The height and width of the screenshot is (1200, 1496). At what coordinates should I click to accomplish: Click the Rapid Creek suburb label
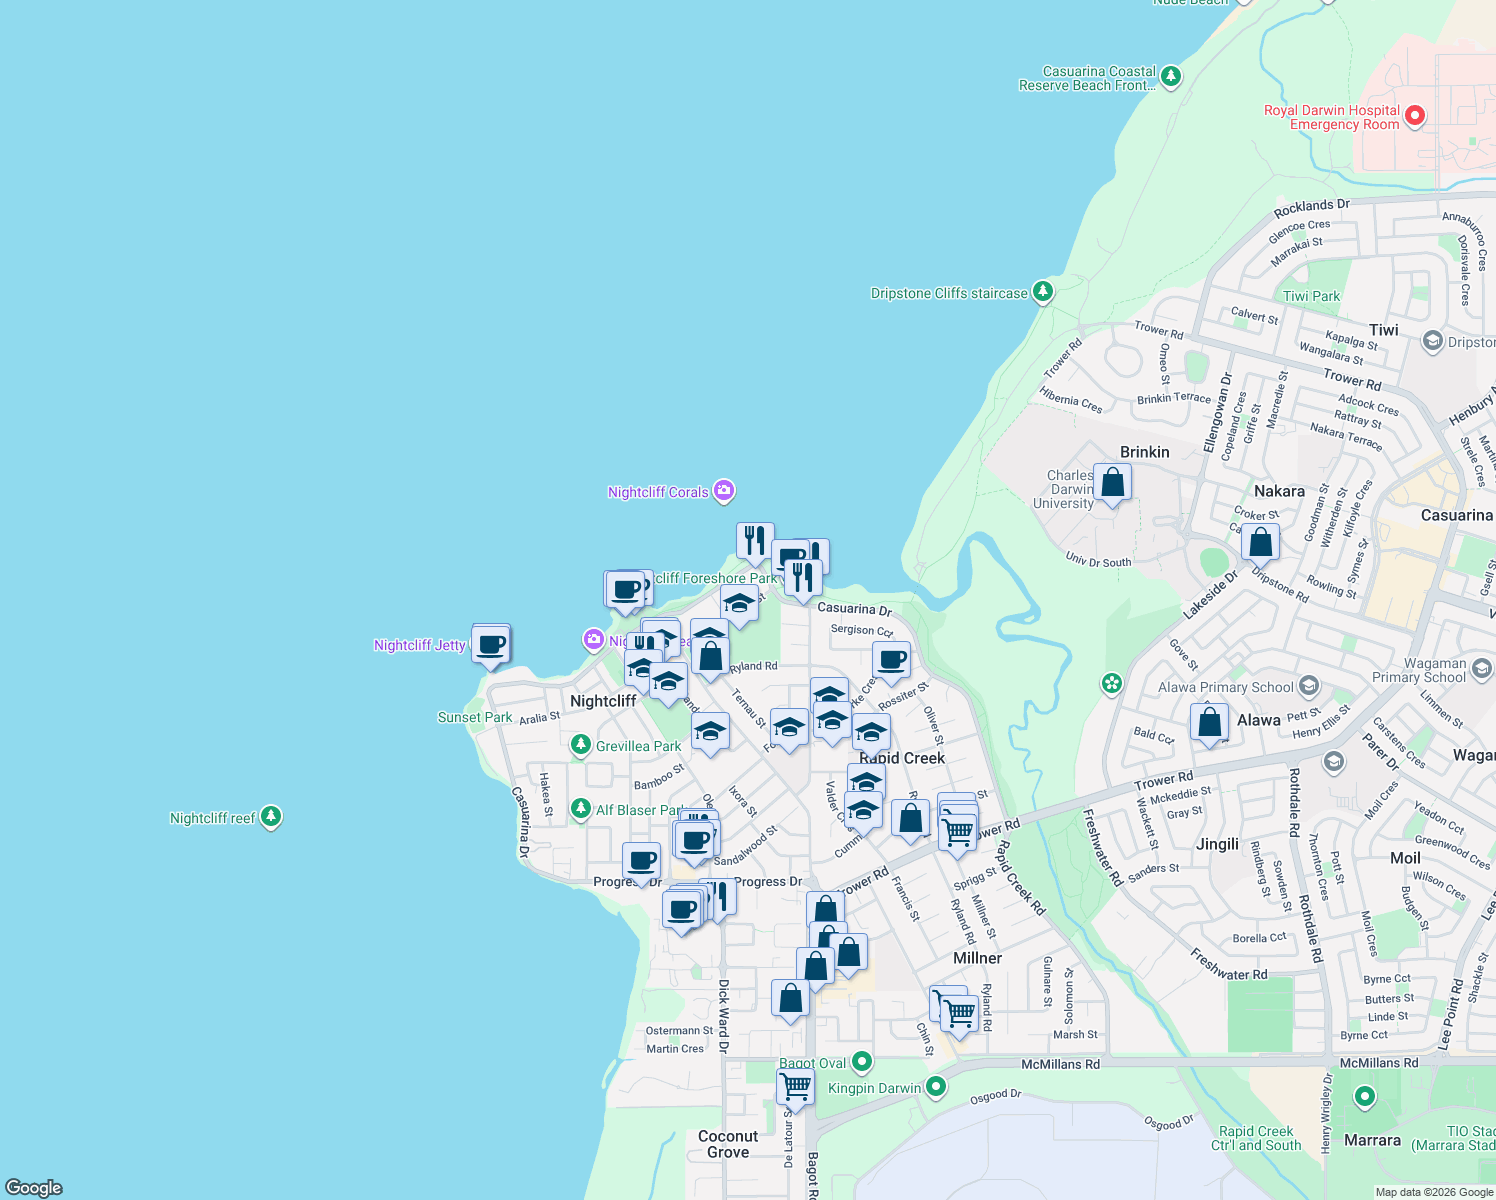(x=902, y=758)
